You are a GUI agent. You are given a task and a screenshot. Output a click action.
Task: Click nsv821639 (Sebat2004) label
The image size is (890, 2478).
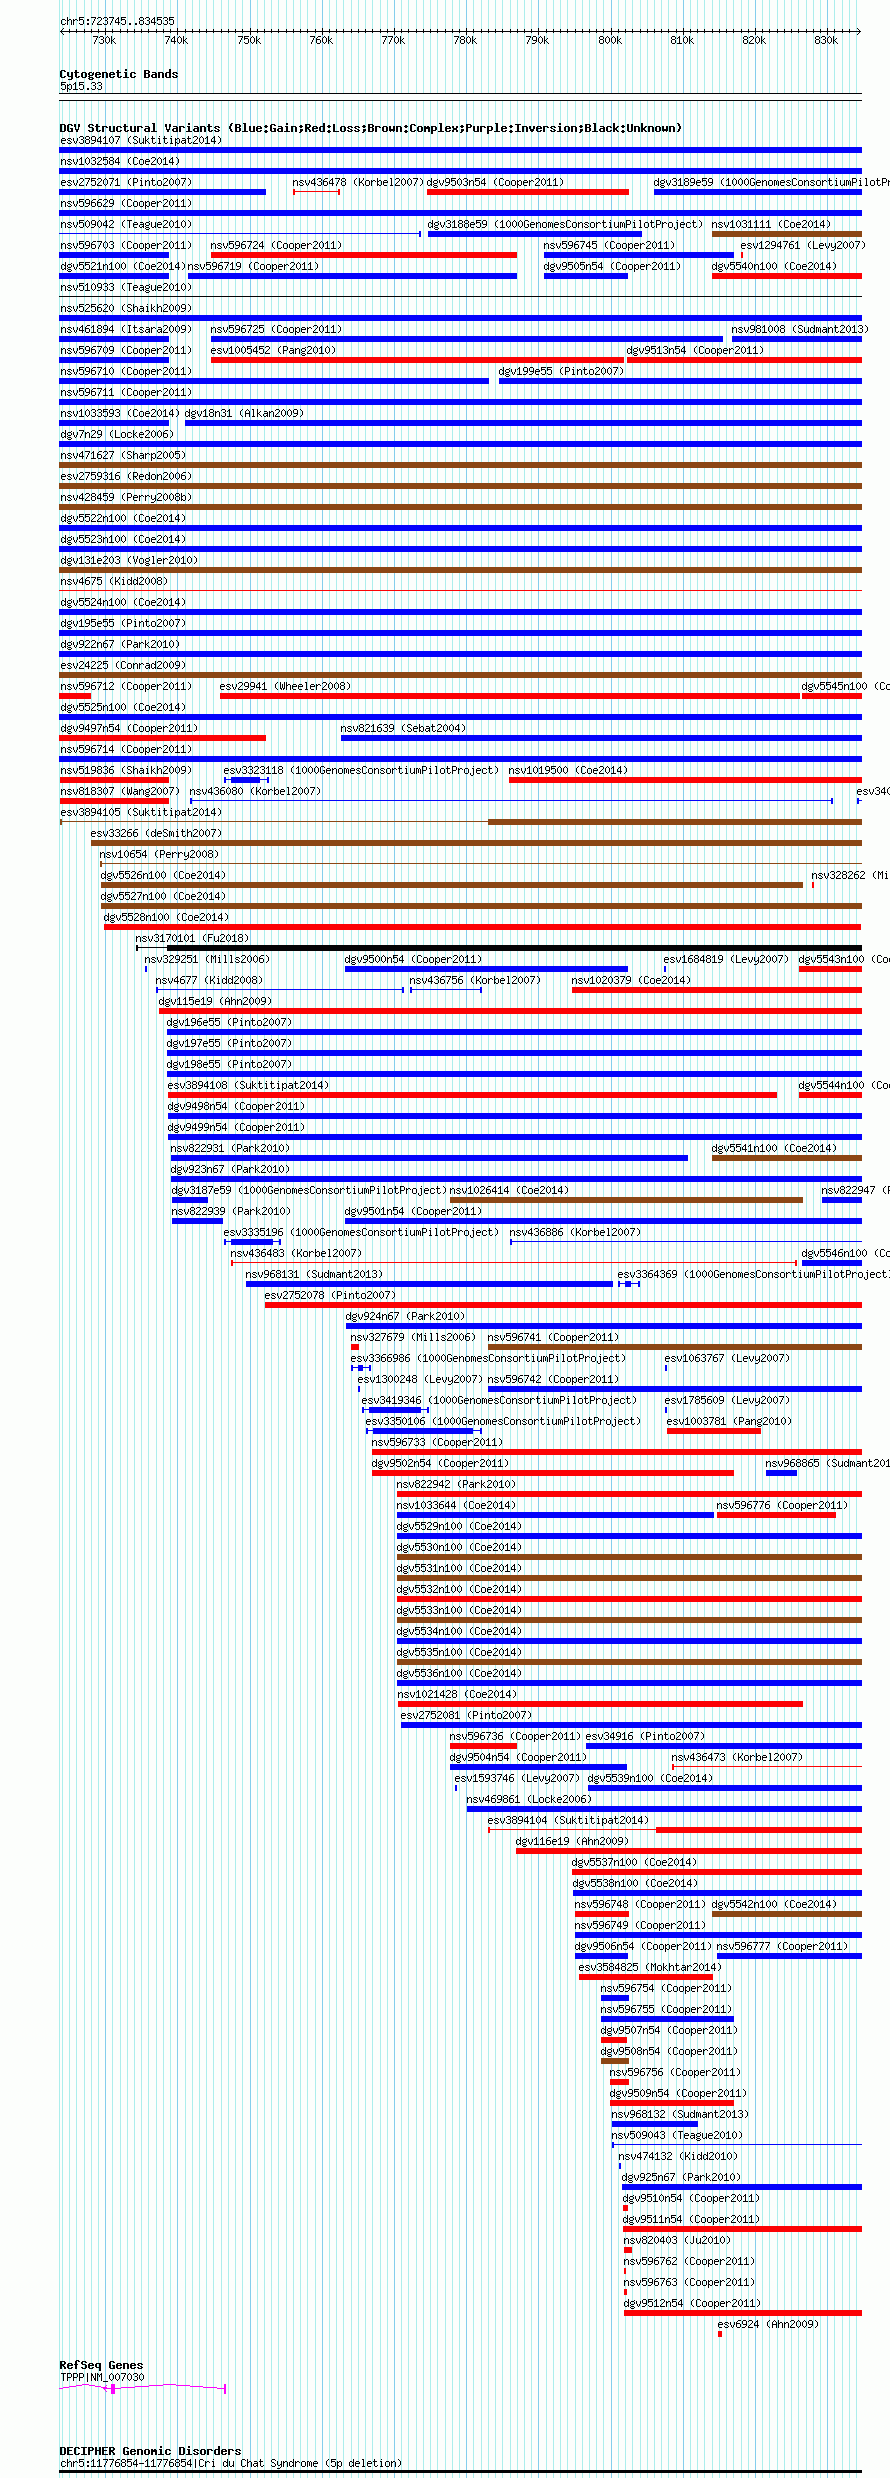pyautogui.click(x=403, y=728)
